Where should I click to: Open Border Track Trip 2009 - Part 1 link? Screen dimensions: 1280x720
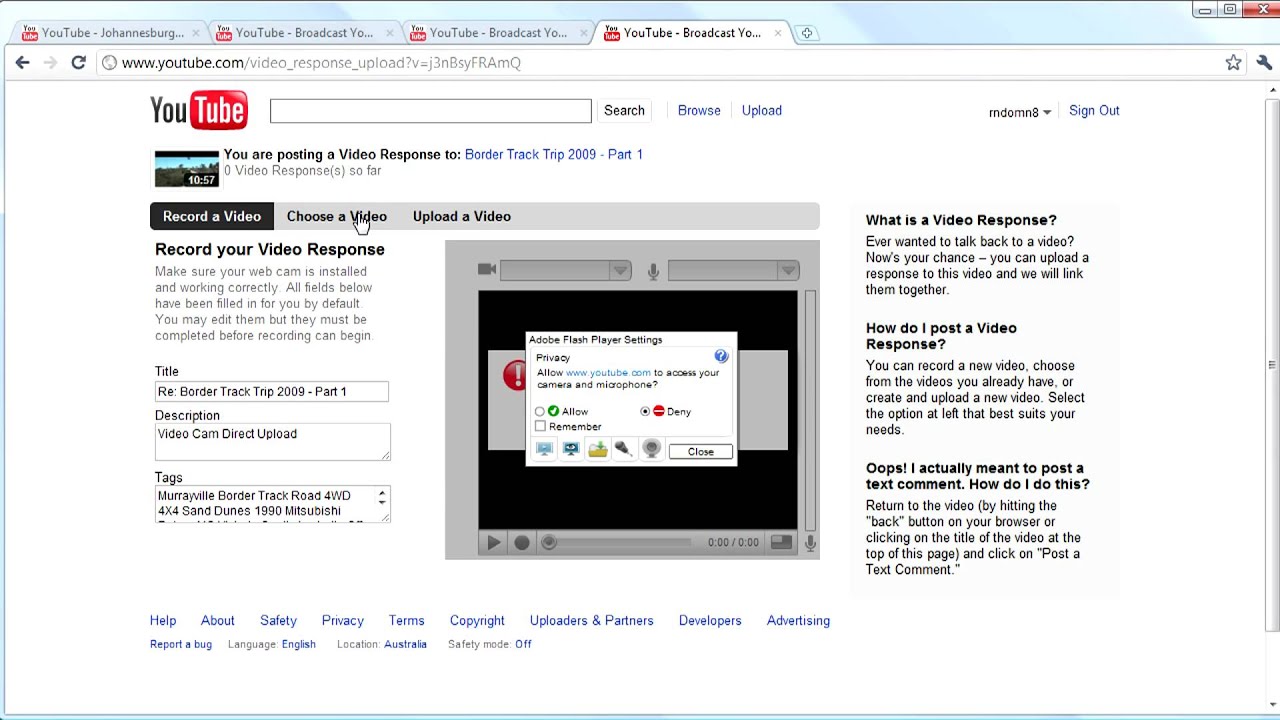(x=554, y=154)
